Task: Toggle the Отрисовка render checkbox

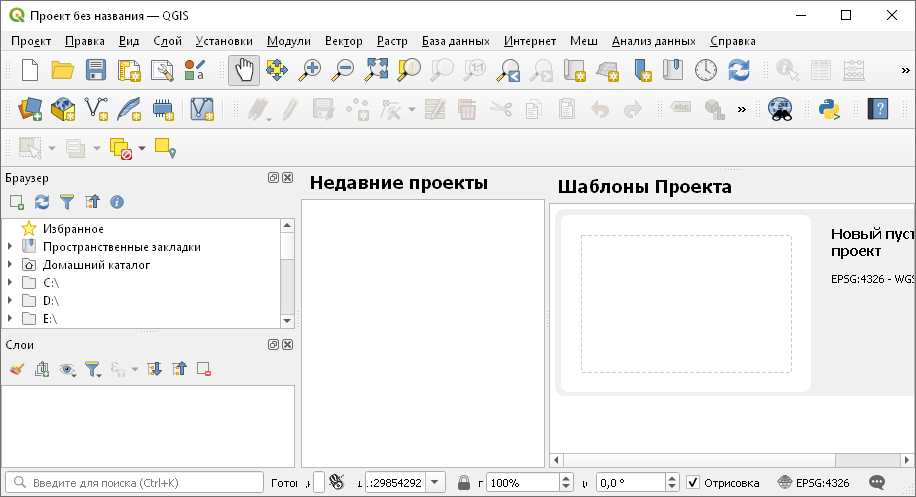Action: 693,482
